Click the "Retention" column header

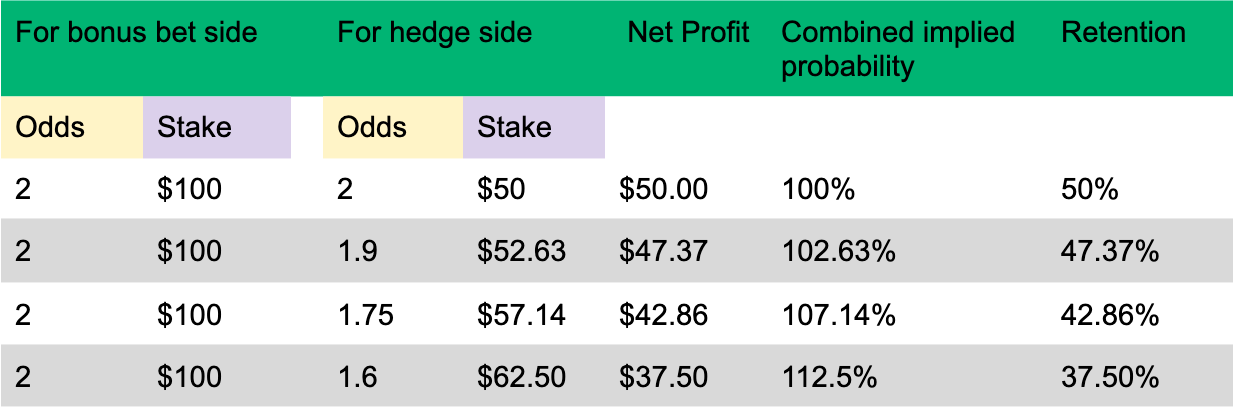(1123, 33)
